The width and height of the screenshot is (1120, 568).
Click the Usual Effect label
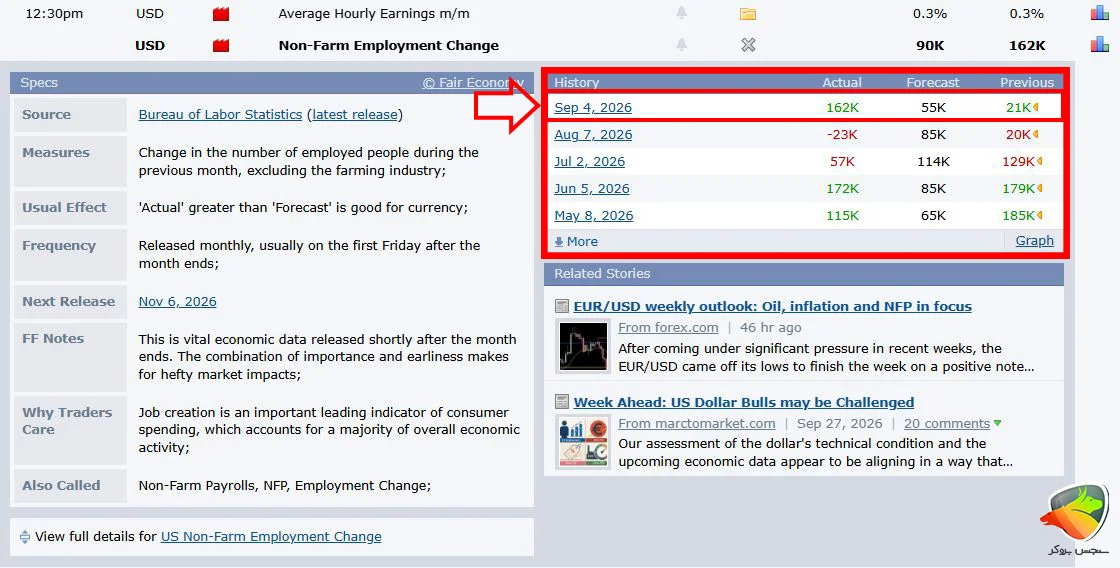[64, 207]
